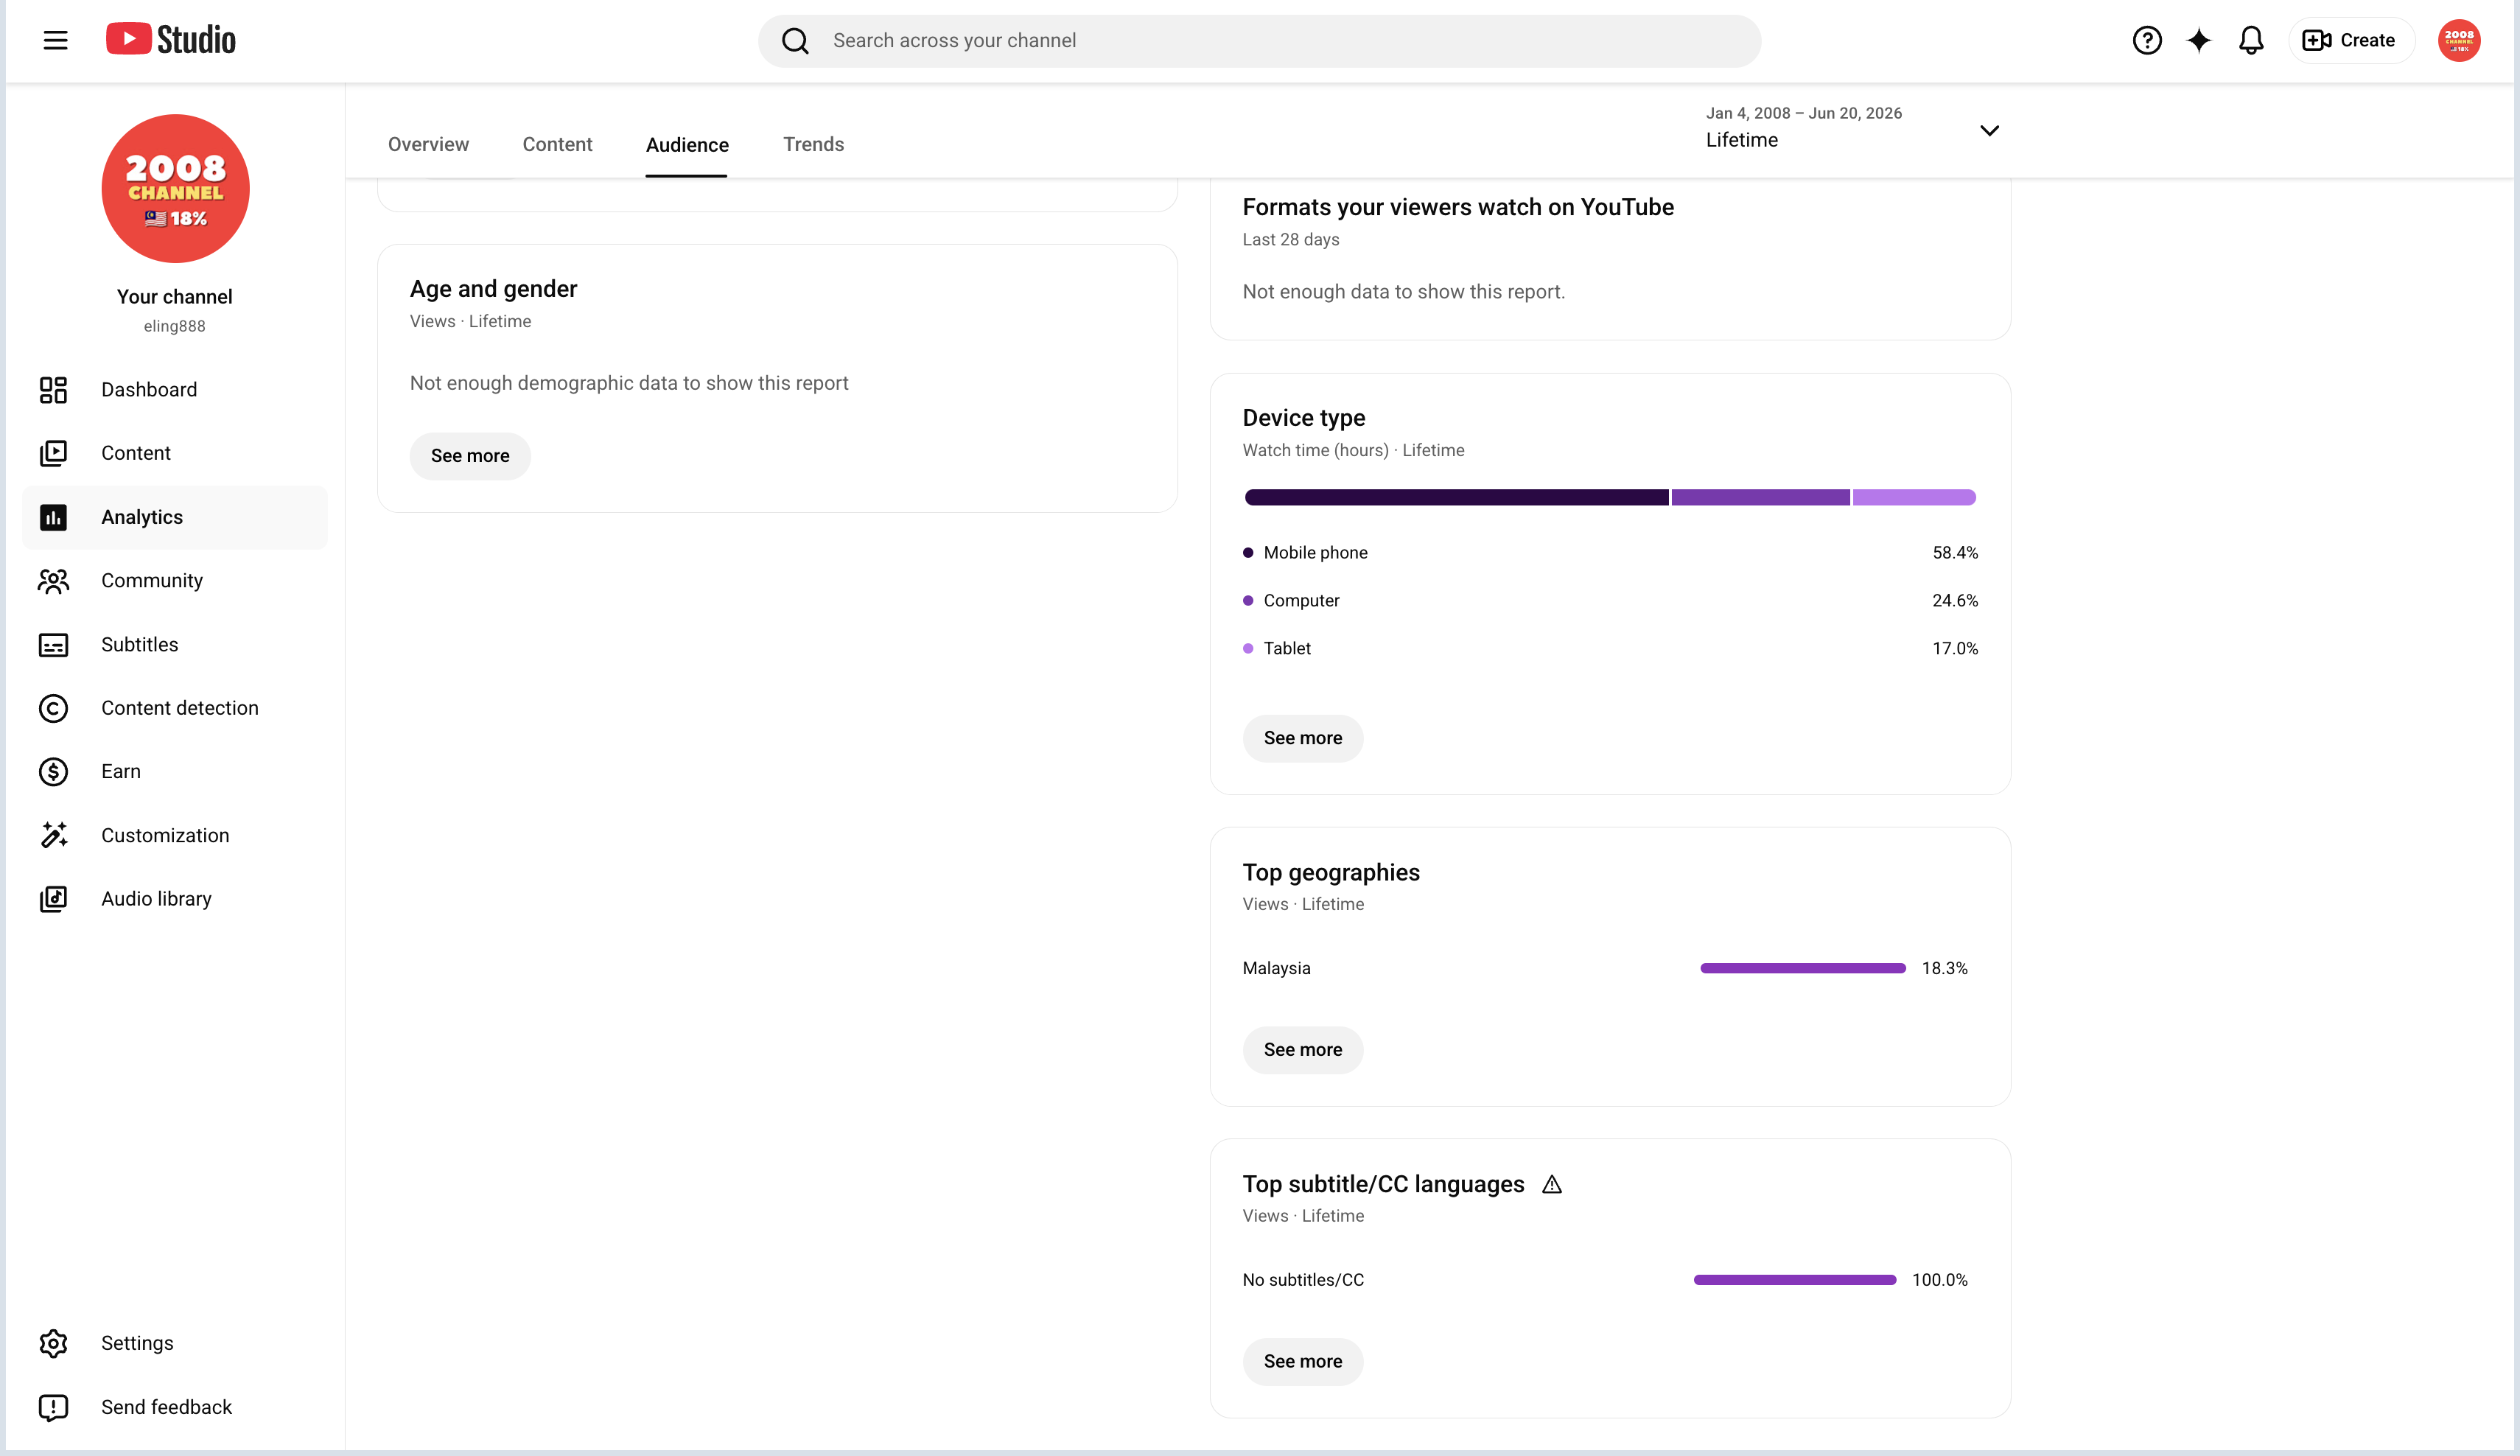Click the Malaysia geography percentage bar
This screenshot has height=1456, width=2520.
pos(1803,968)
